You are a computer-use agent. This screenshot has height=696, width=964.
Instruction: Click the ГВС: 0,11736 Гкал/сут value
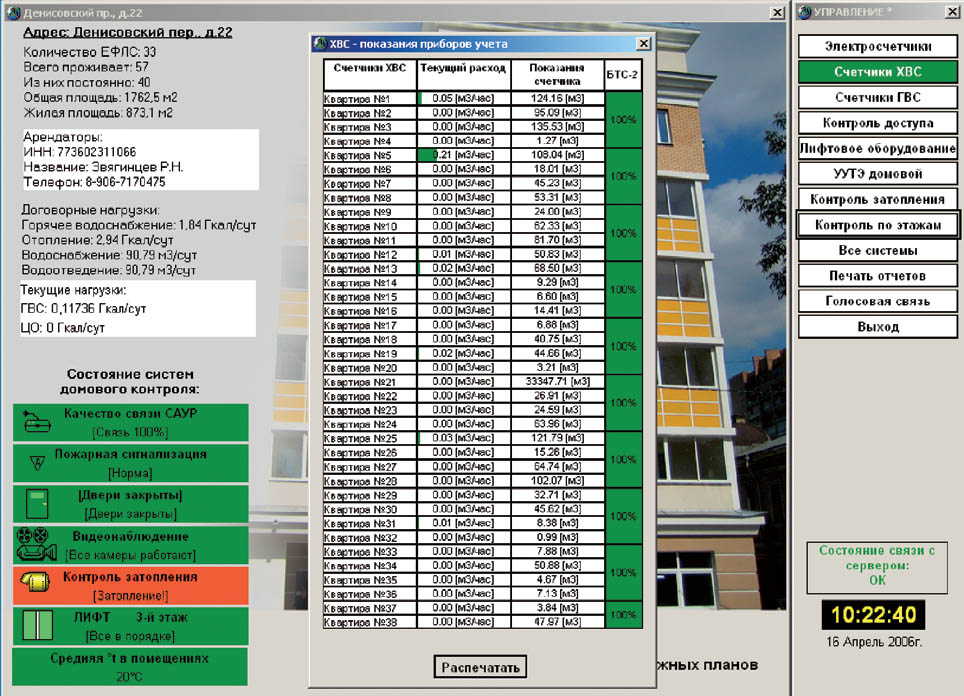83,309
